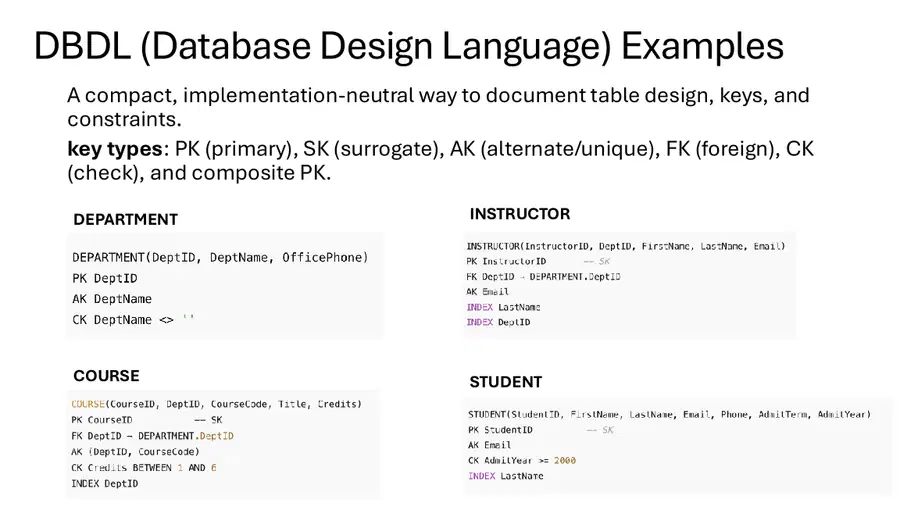Click the INSTRUCTOR schema definition line
This screenshot has width=900, height=506.
[626, 246]
